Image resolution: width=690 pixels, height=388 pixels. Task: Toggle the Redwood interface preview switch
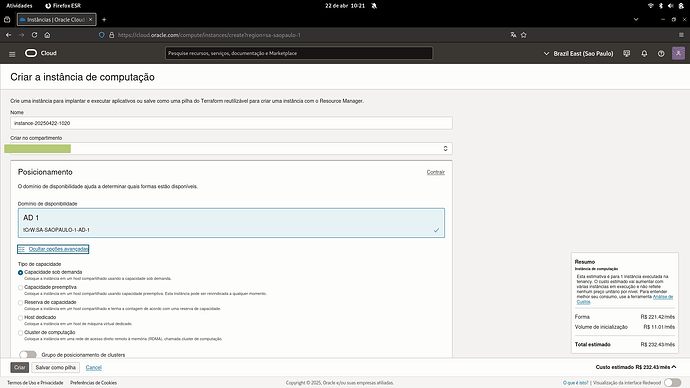click(x=672, y=382)
